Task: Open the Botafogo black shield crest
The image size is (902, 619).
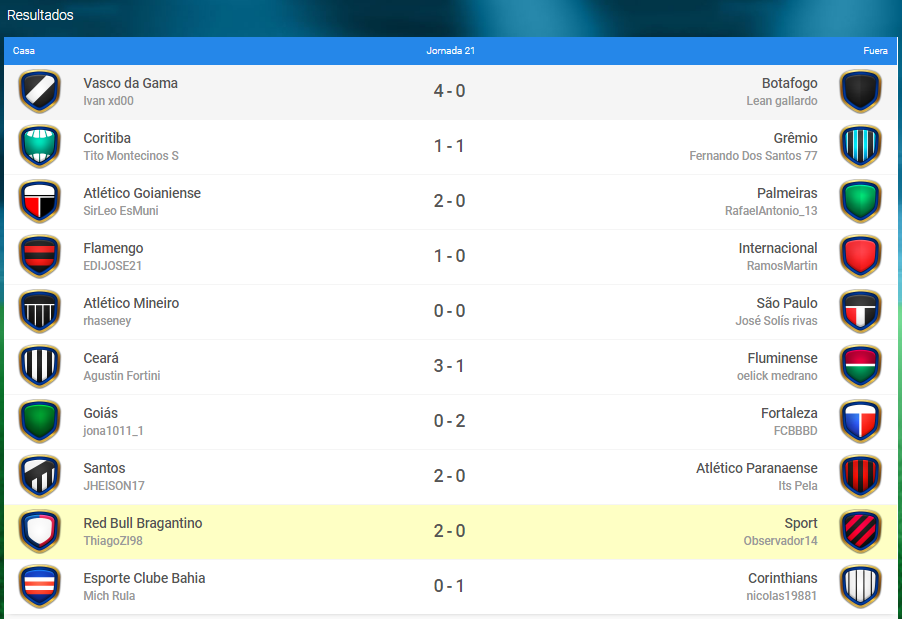Action: pos(861,91)
